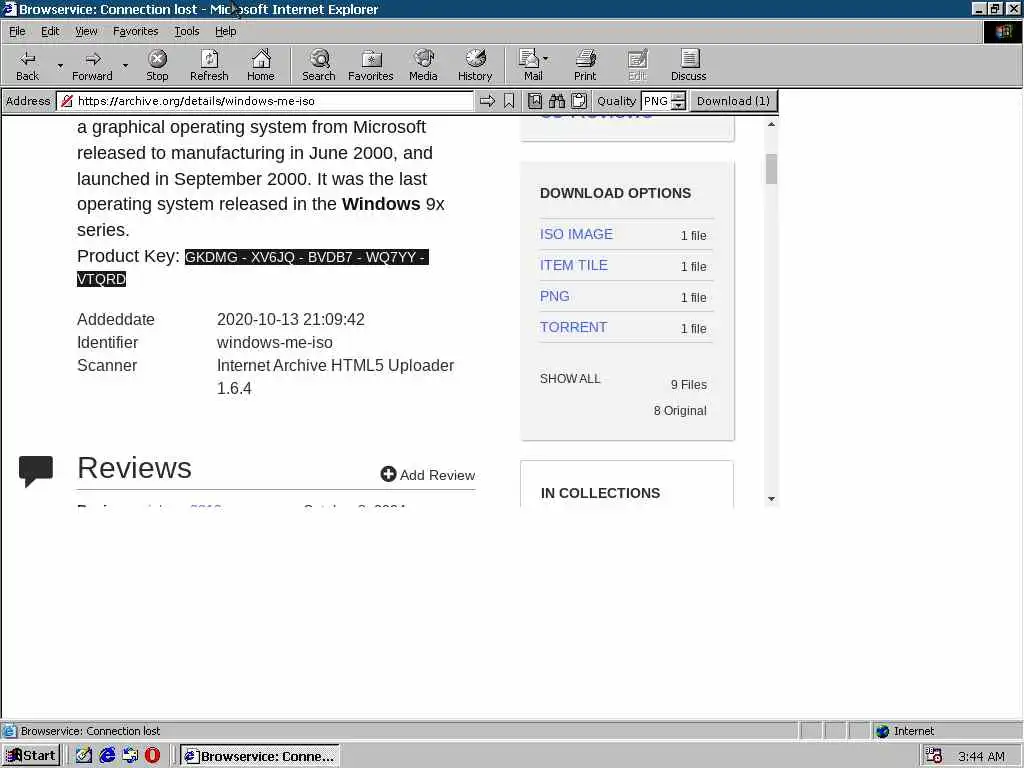Click the Go arrow next to address bar

point(487,101)
